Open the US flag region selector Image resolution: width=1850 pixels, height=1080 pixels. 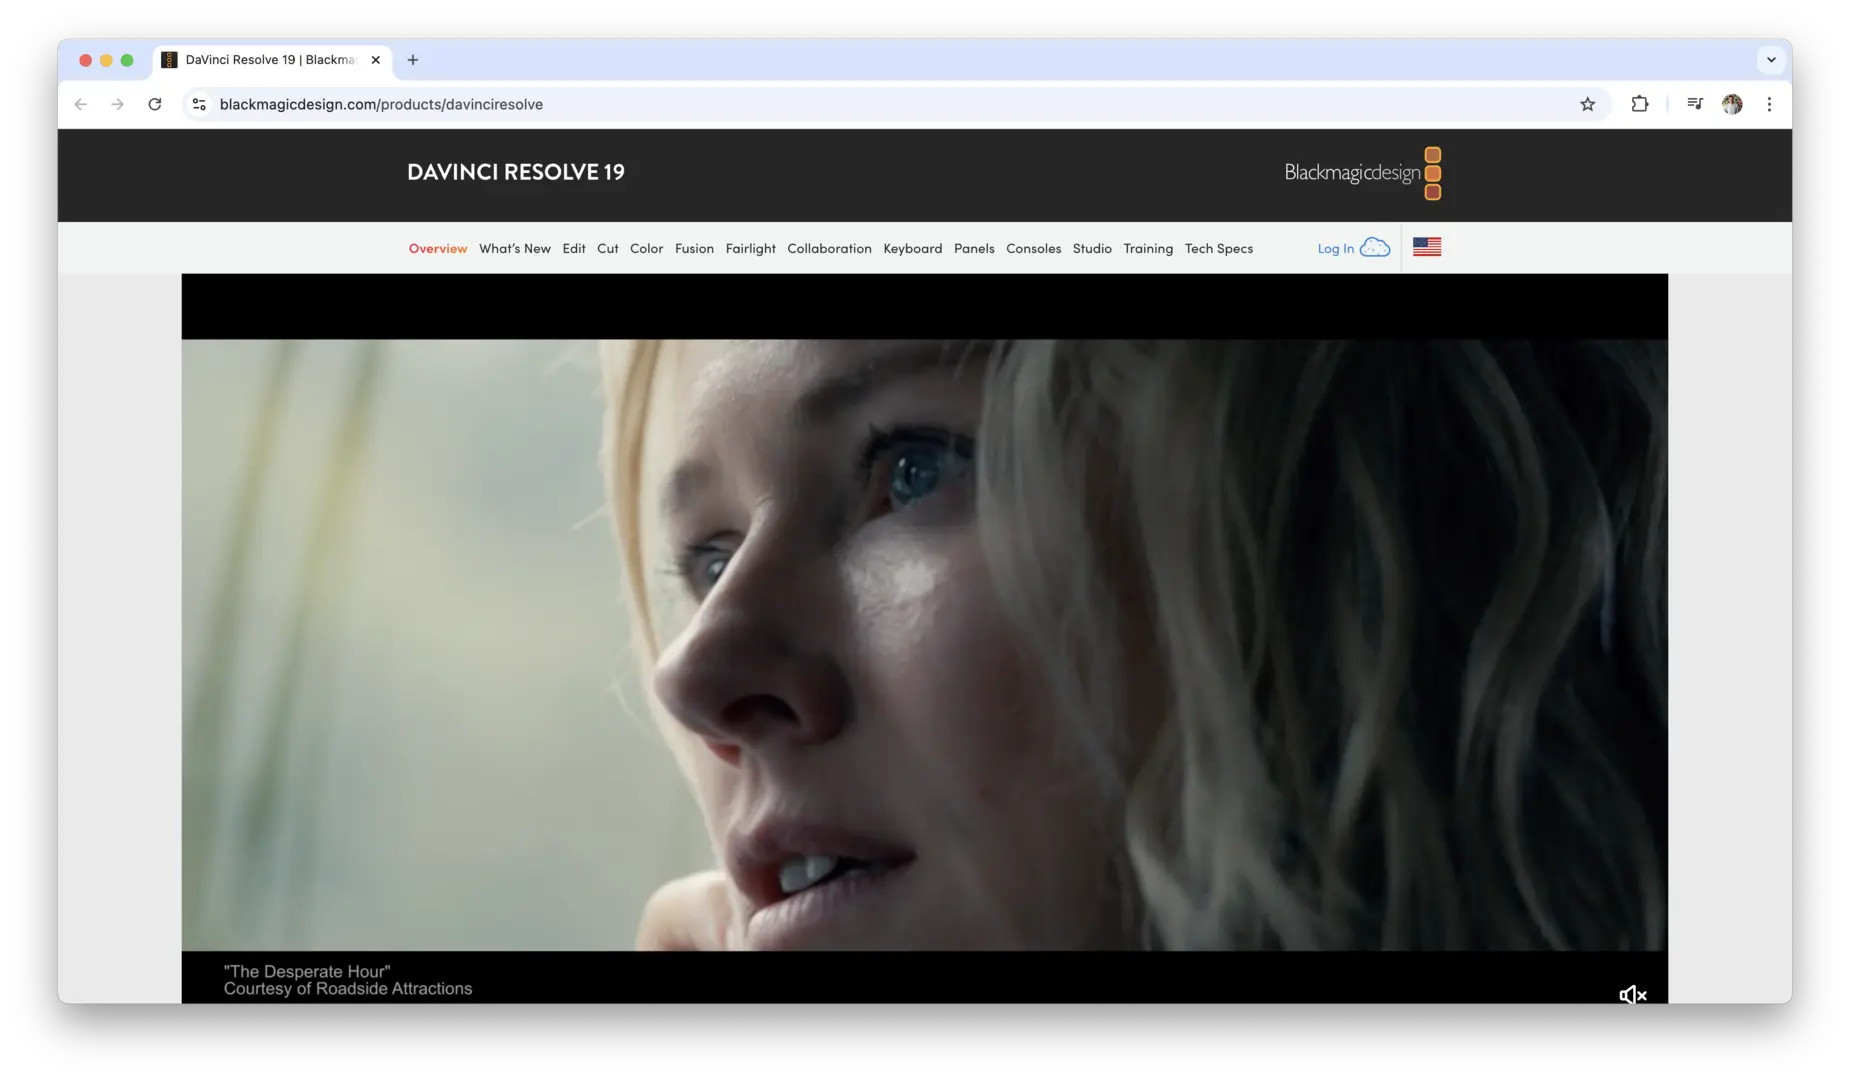pos(1427,247)
